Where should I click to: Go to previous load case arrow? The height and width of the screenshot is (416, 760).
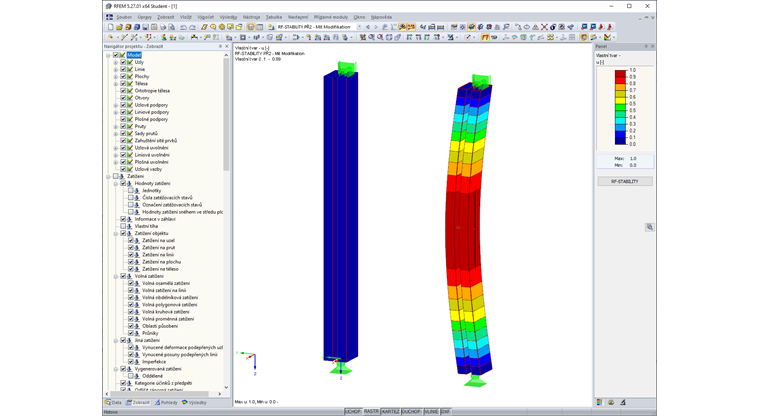click(368, 27)
